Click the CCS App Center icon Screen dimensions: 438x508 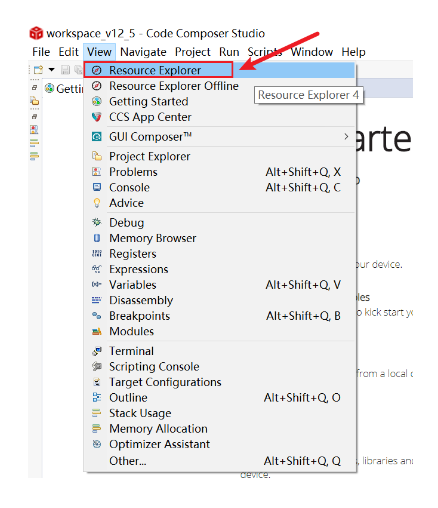click(97, 117)
